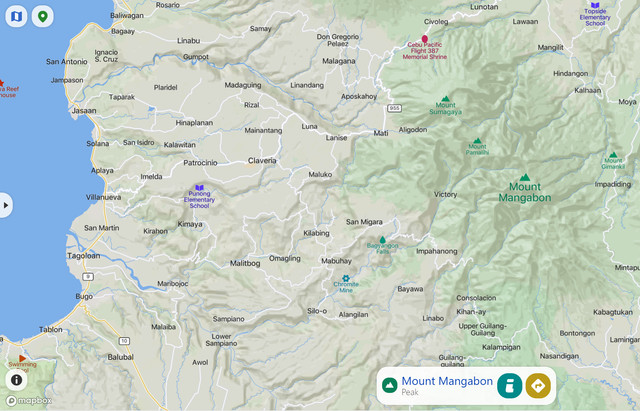Image resolution: width=640 pixels, height=411 pixels.
Task: Click the Tagoloan town label
Action: coord(84,256)
